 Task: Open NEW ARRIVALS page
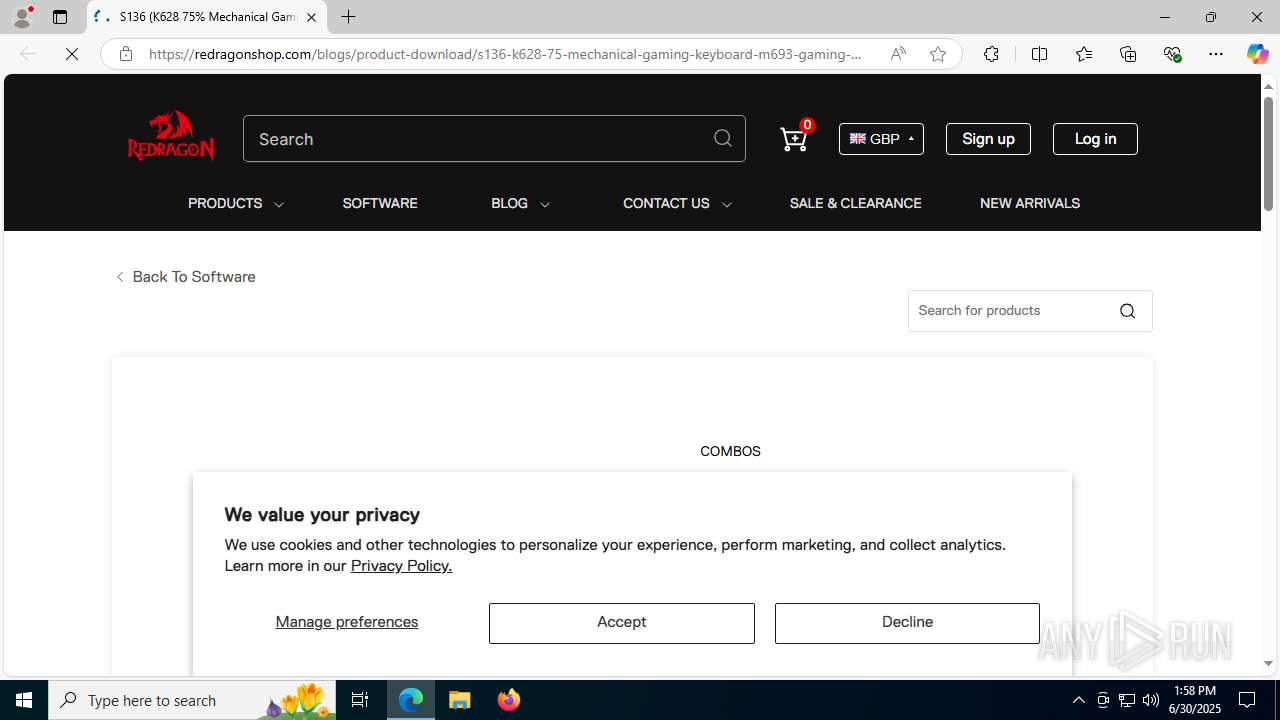pyautogui.click(x=1030, y=203)
